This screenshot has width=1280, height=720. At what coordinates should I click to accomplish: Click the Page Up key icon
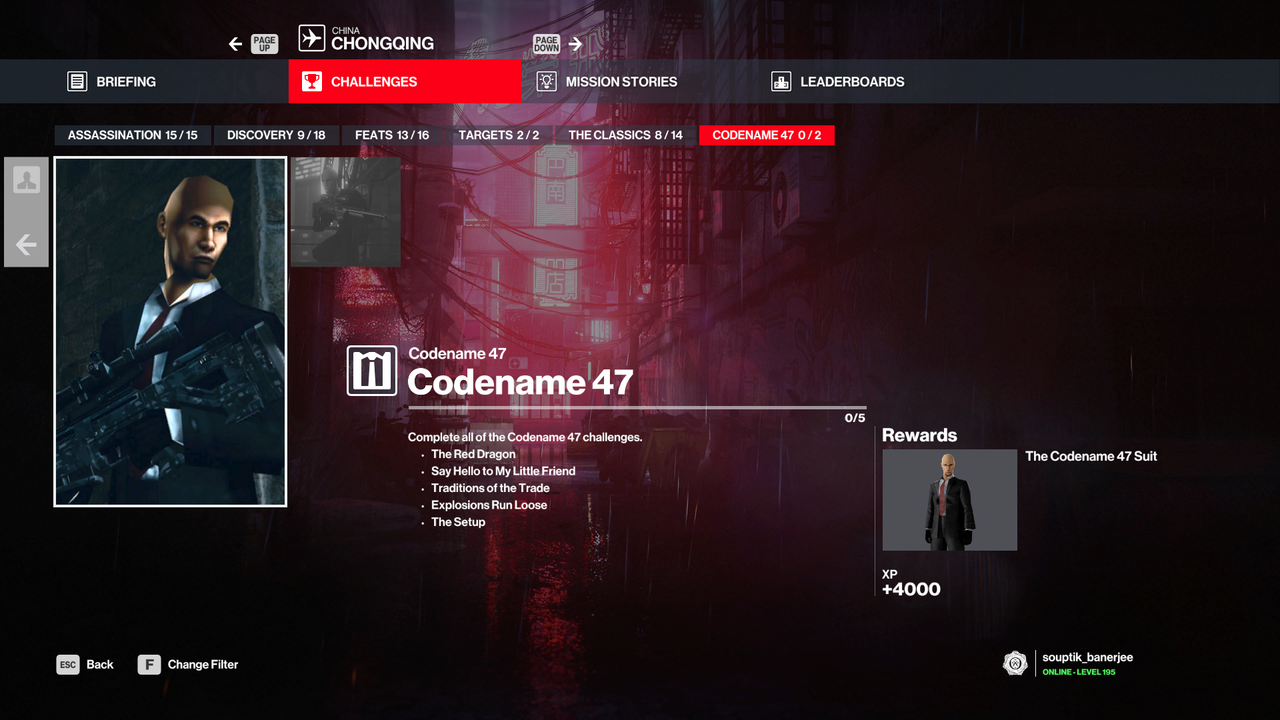click(x=264, y=44)
